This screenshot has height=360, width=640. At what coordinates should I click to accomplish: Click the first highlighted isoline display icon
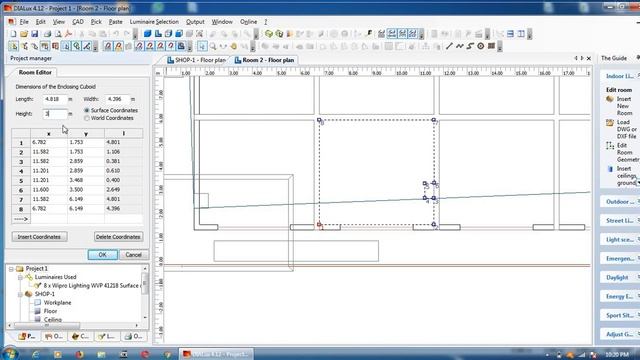click(x=392, y=34)
